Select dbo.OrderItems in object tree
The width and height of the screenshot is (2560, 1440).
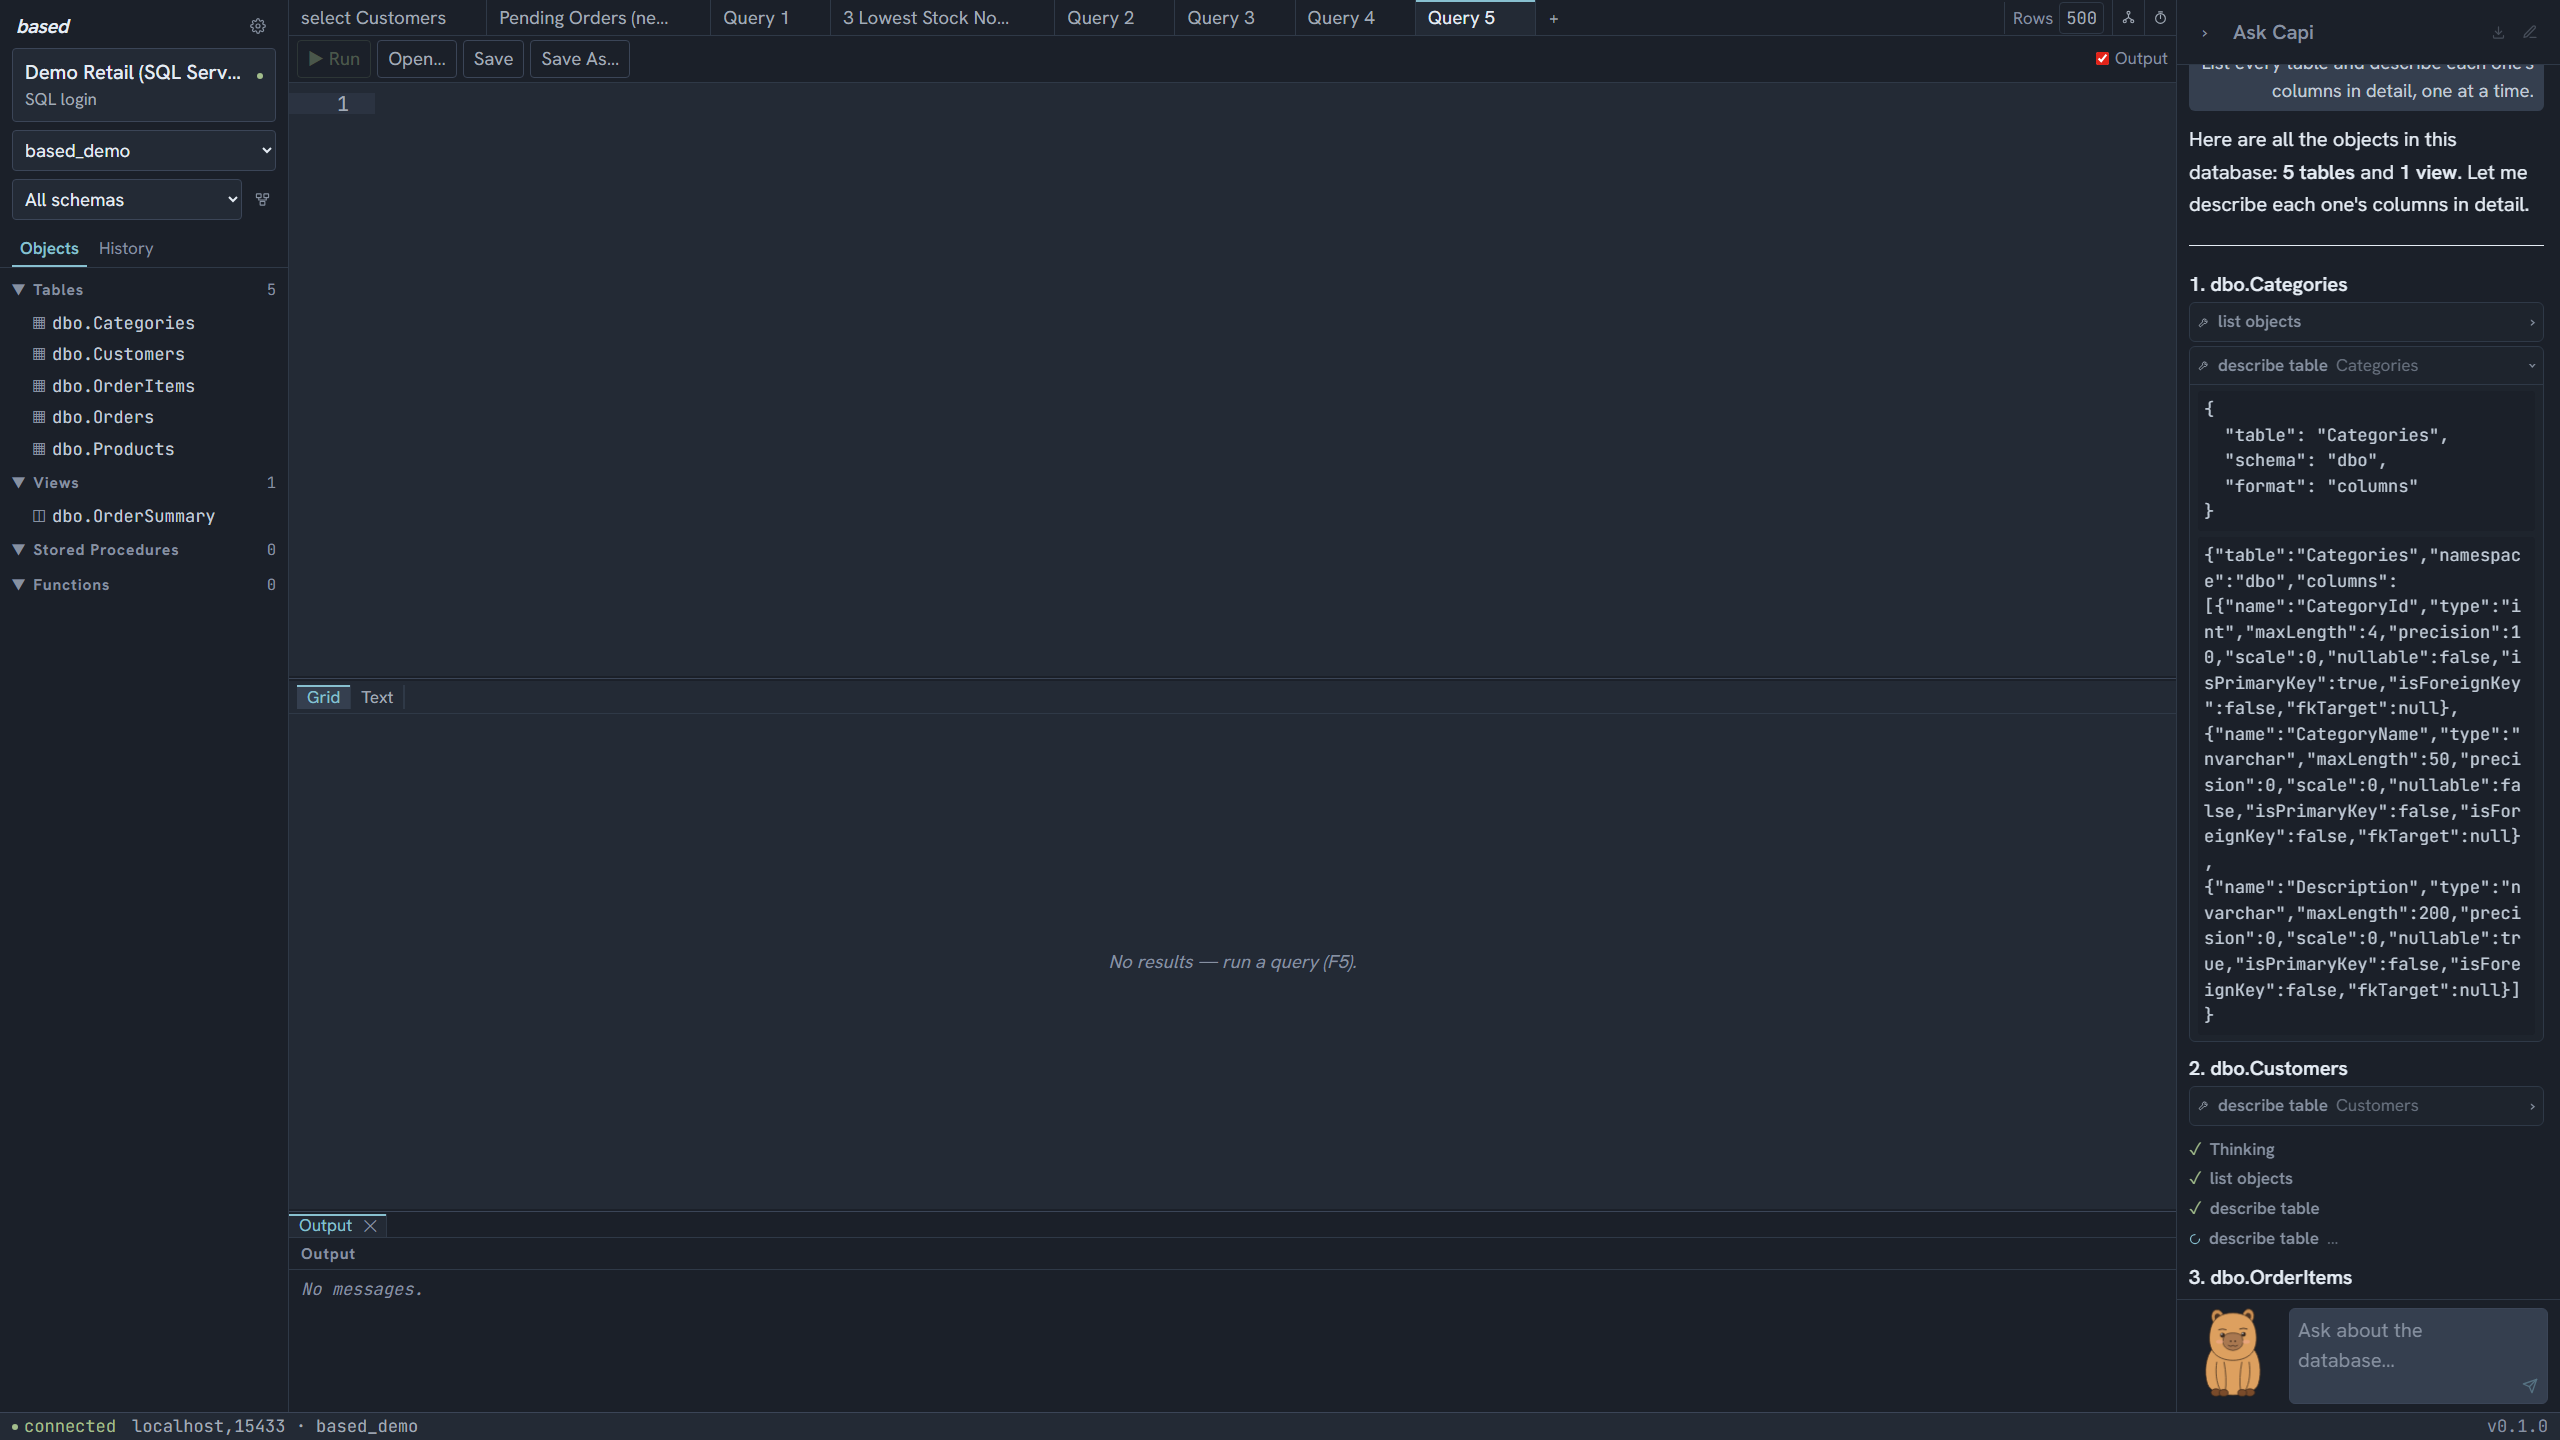click(123, 386)
